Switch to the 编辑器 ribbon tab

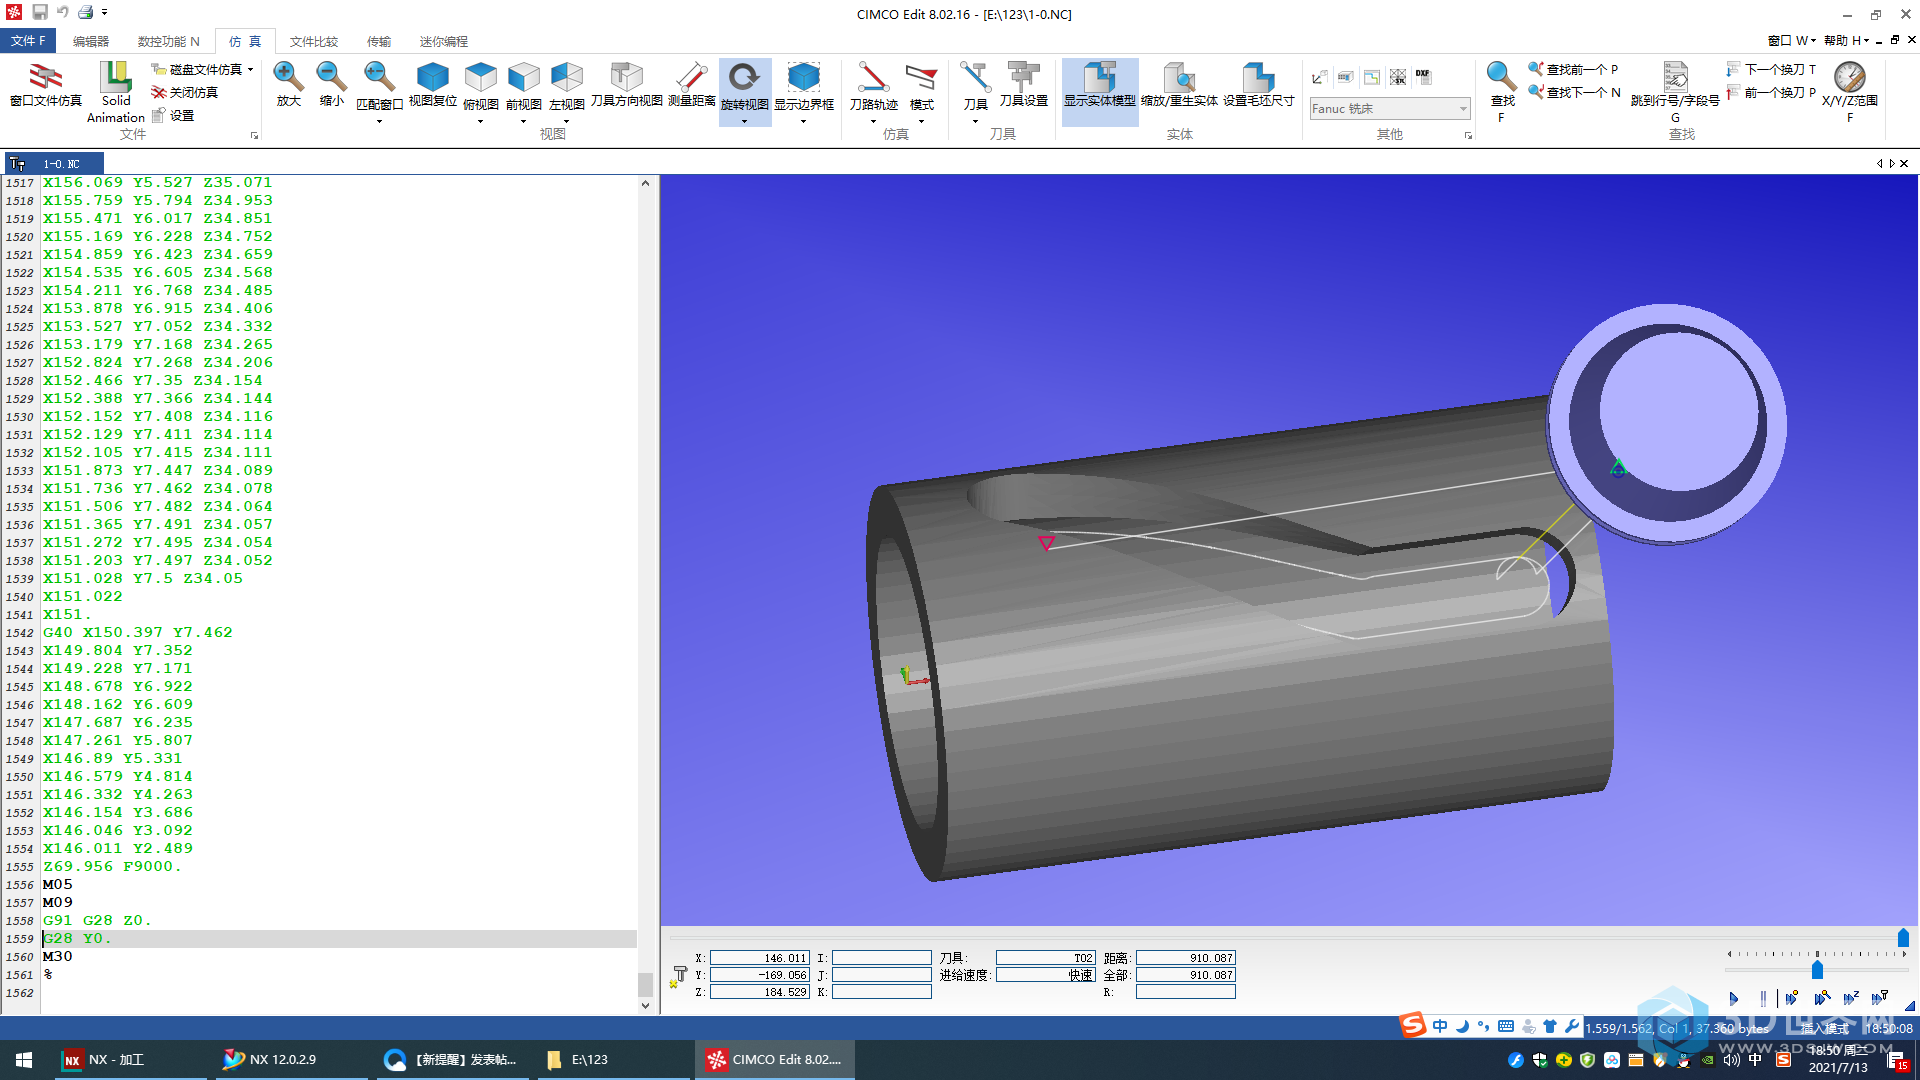tap(91, 41)
